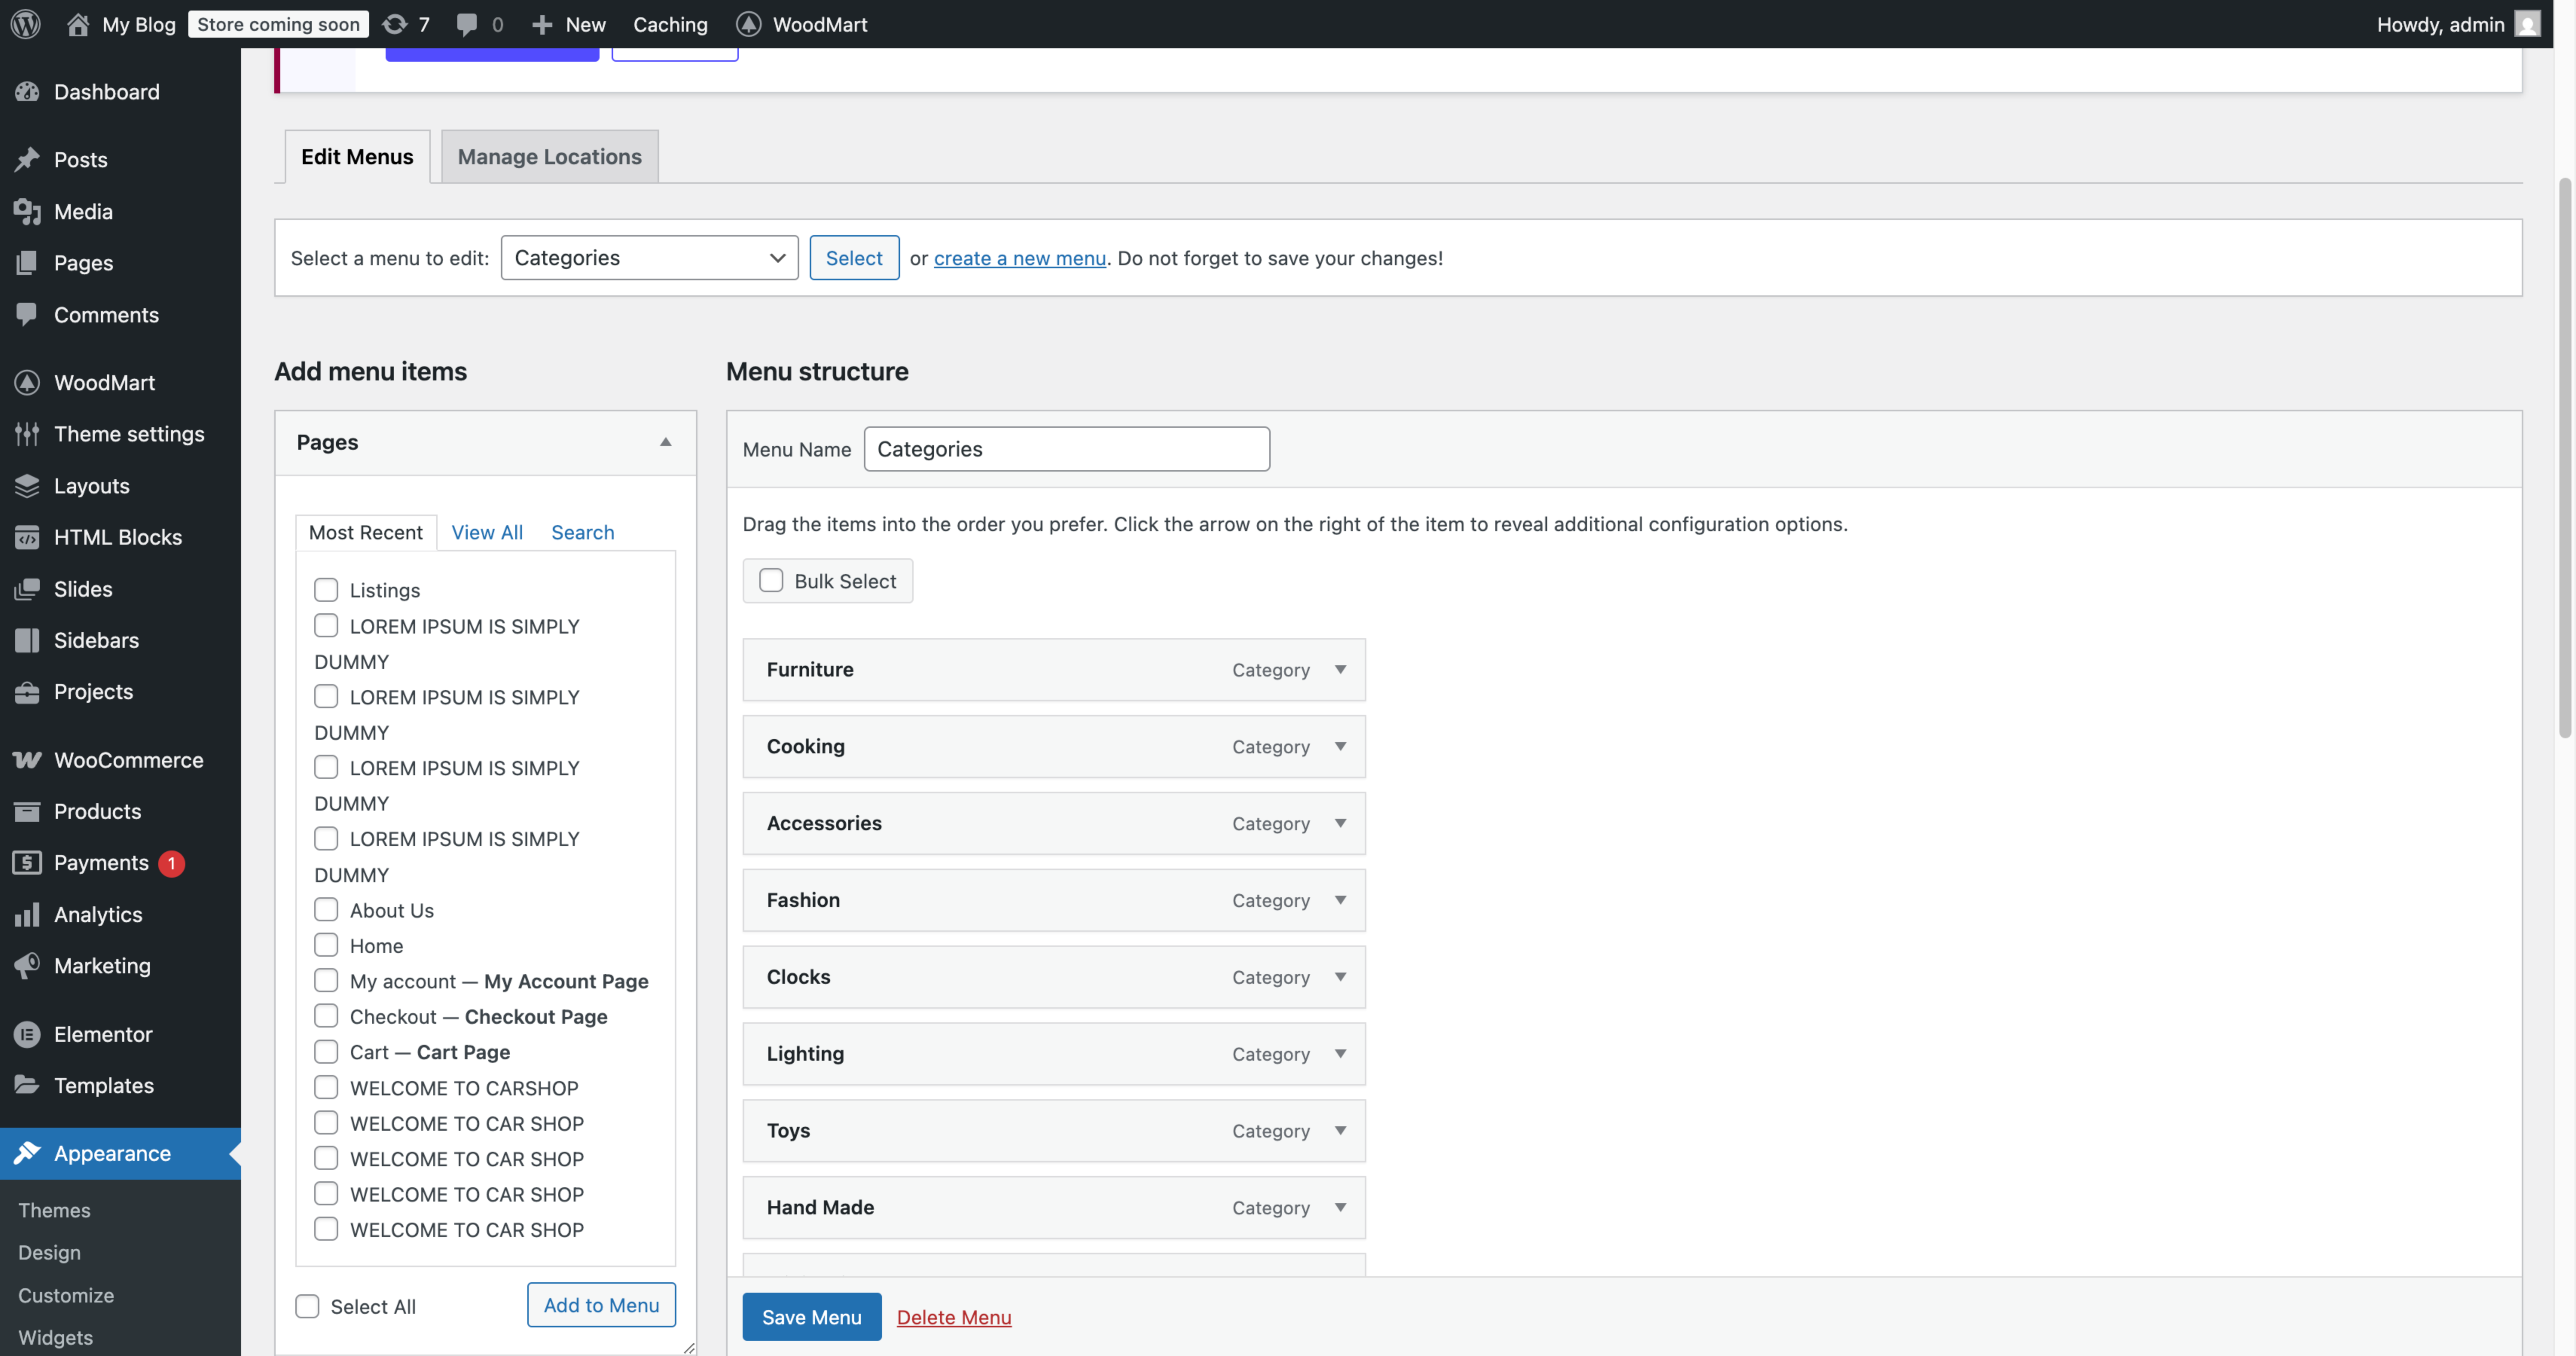
Task: Collapse the Pages panel arrow
Action: coord(665,442)
